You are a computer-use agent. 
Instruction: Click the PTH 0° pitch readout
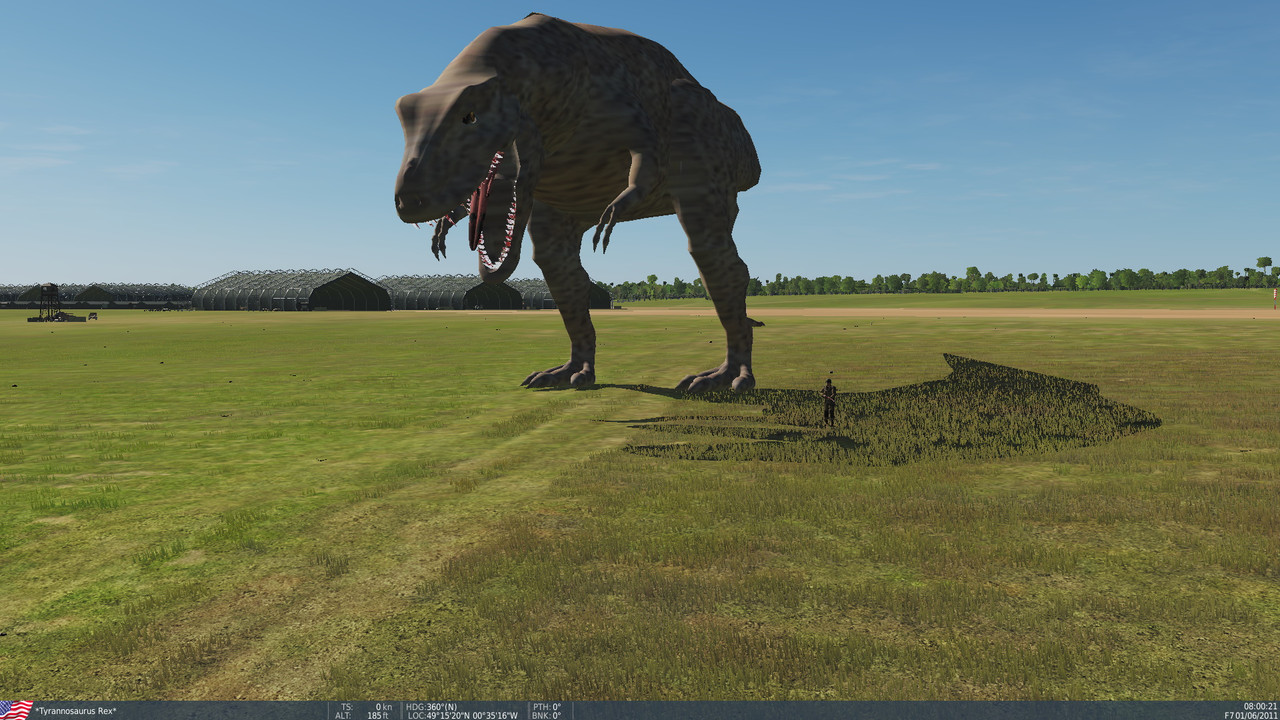tap(547, 706)
